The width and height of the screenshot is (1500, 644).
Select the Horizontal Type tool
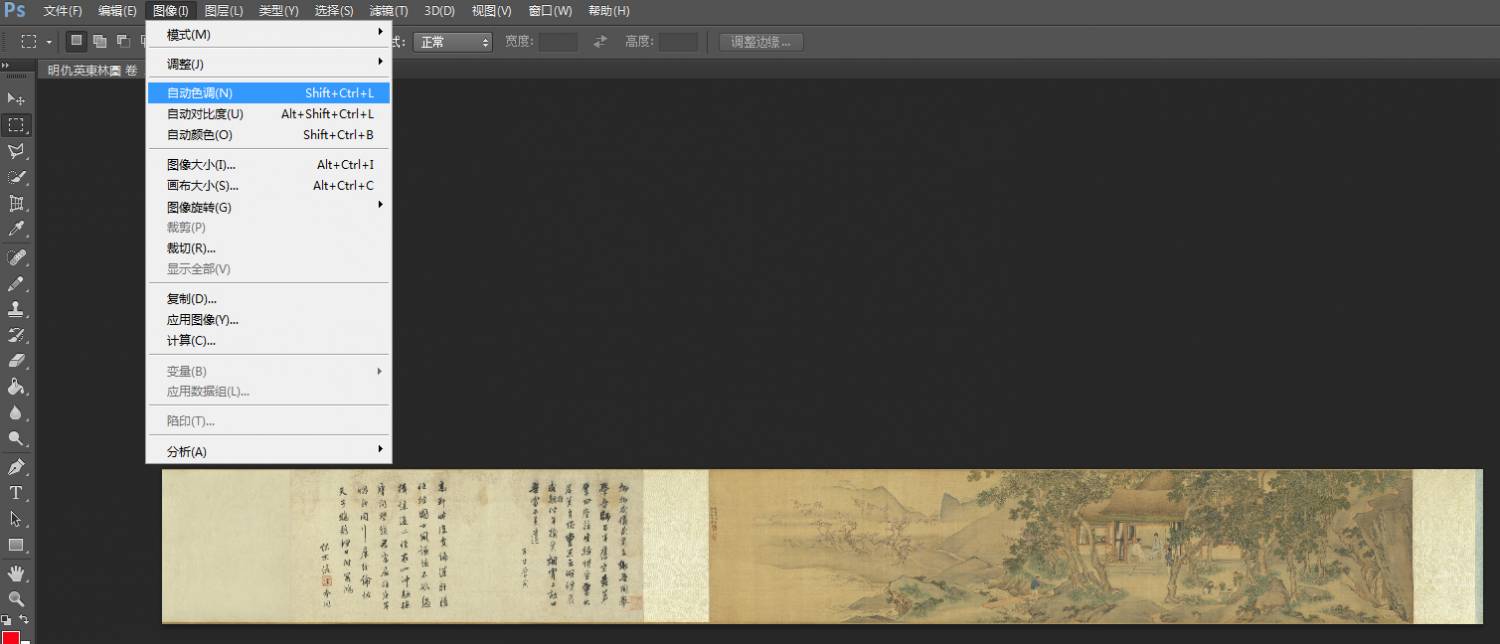click(16, 493)
